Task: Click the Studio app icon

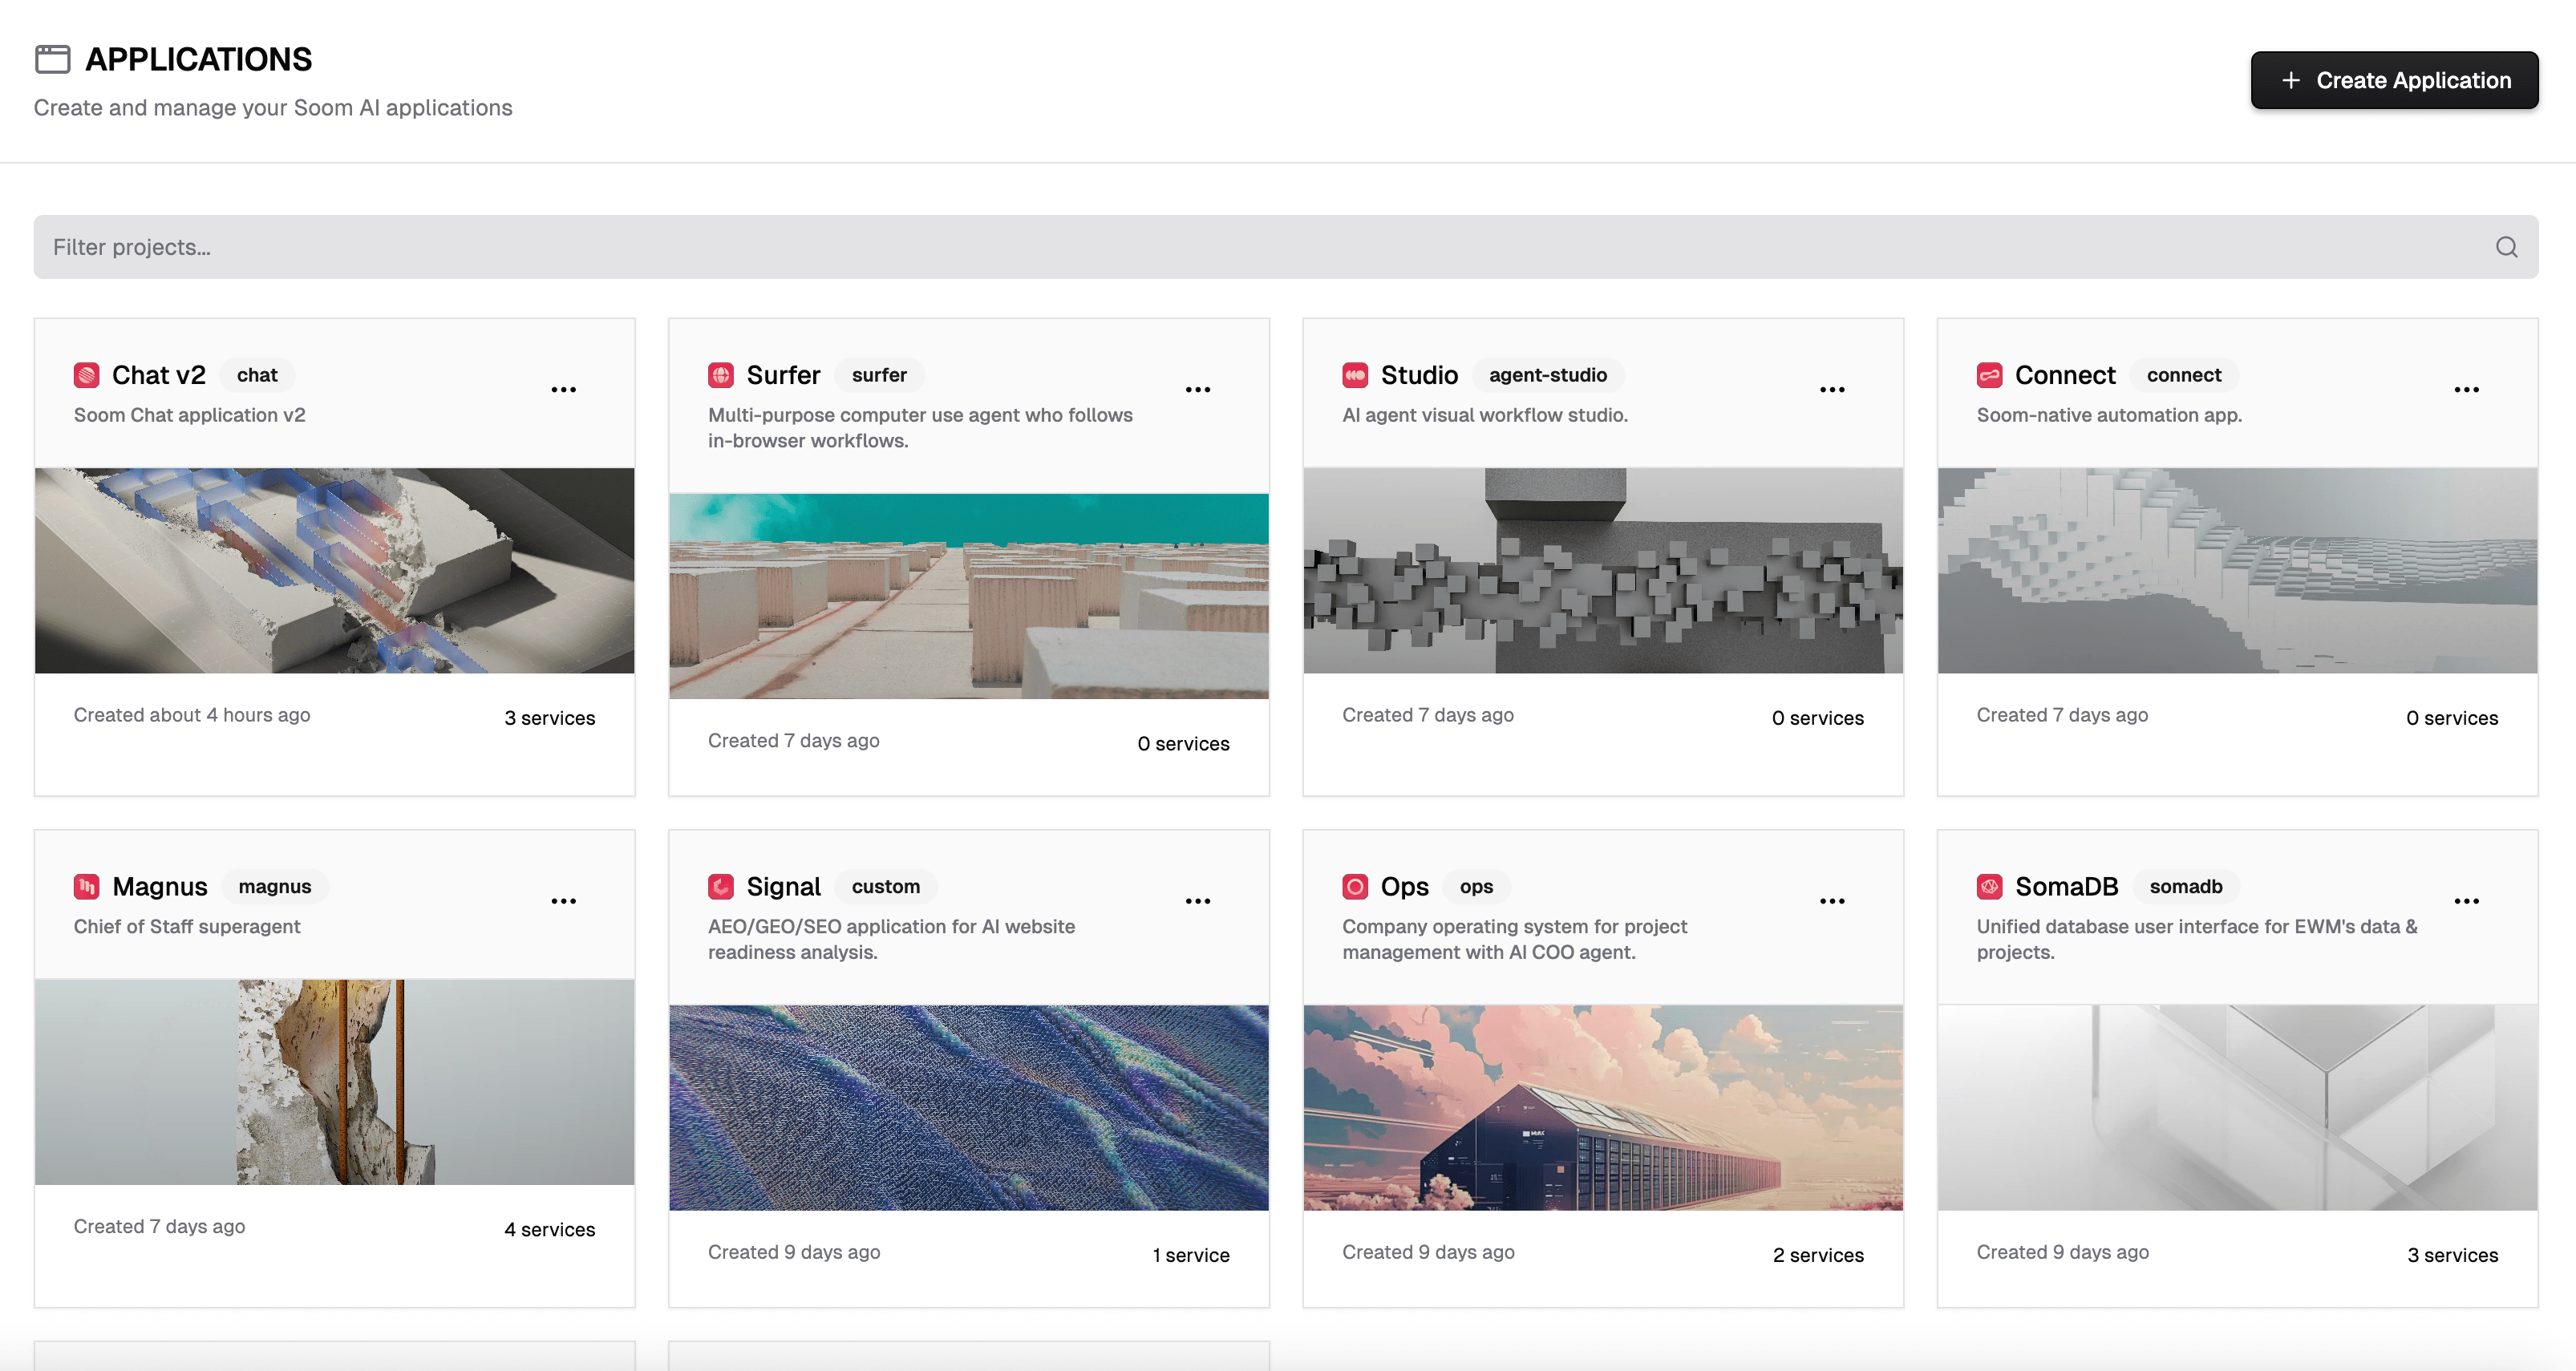Action: click(1355, 375)
